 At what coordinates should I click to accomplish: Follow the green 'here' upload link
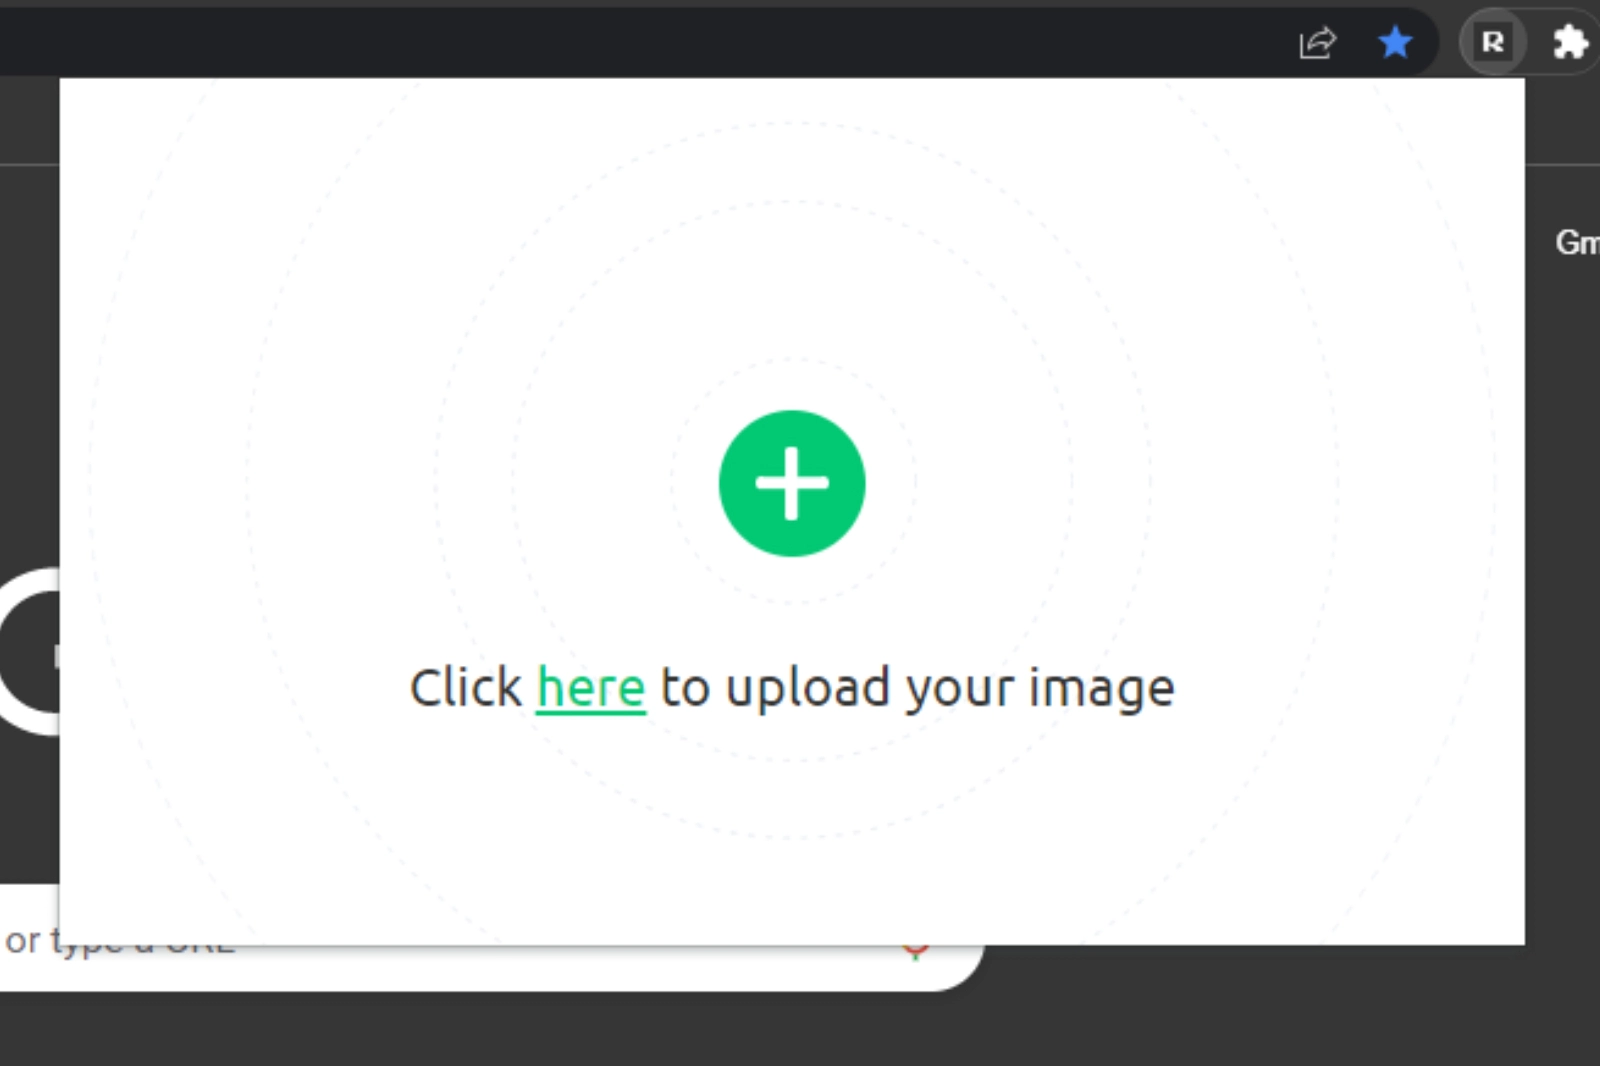click(591, 688)
